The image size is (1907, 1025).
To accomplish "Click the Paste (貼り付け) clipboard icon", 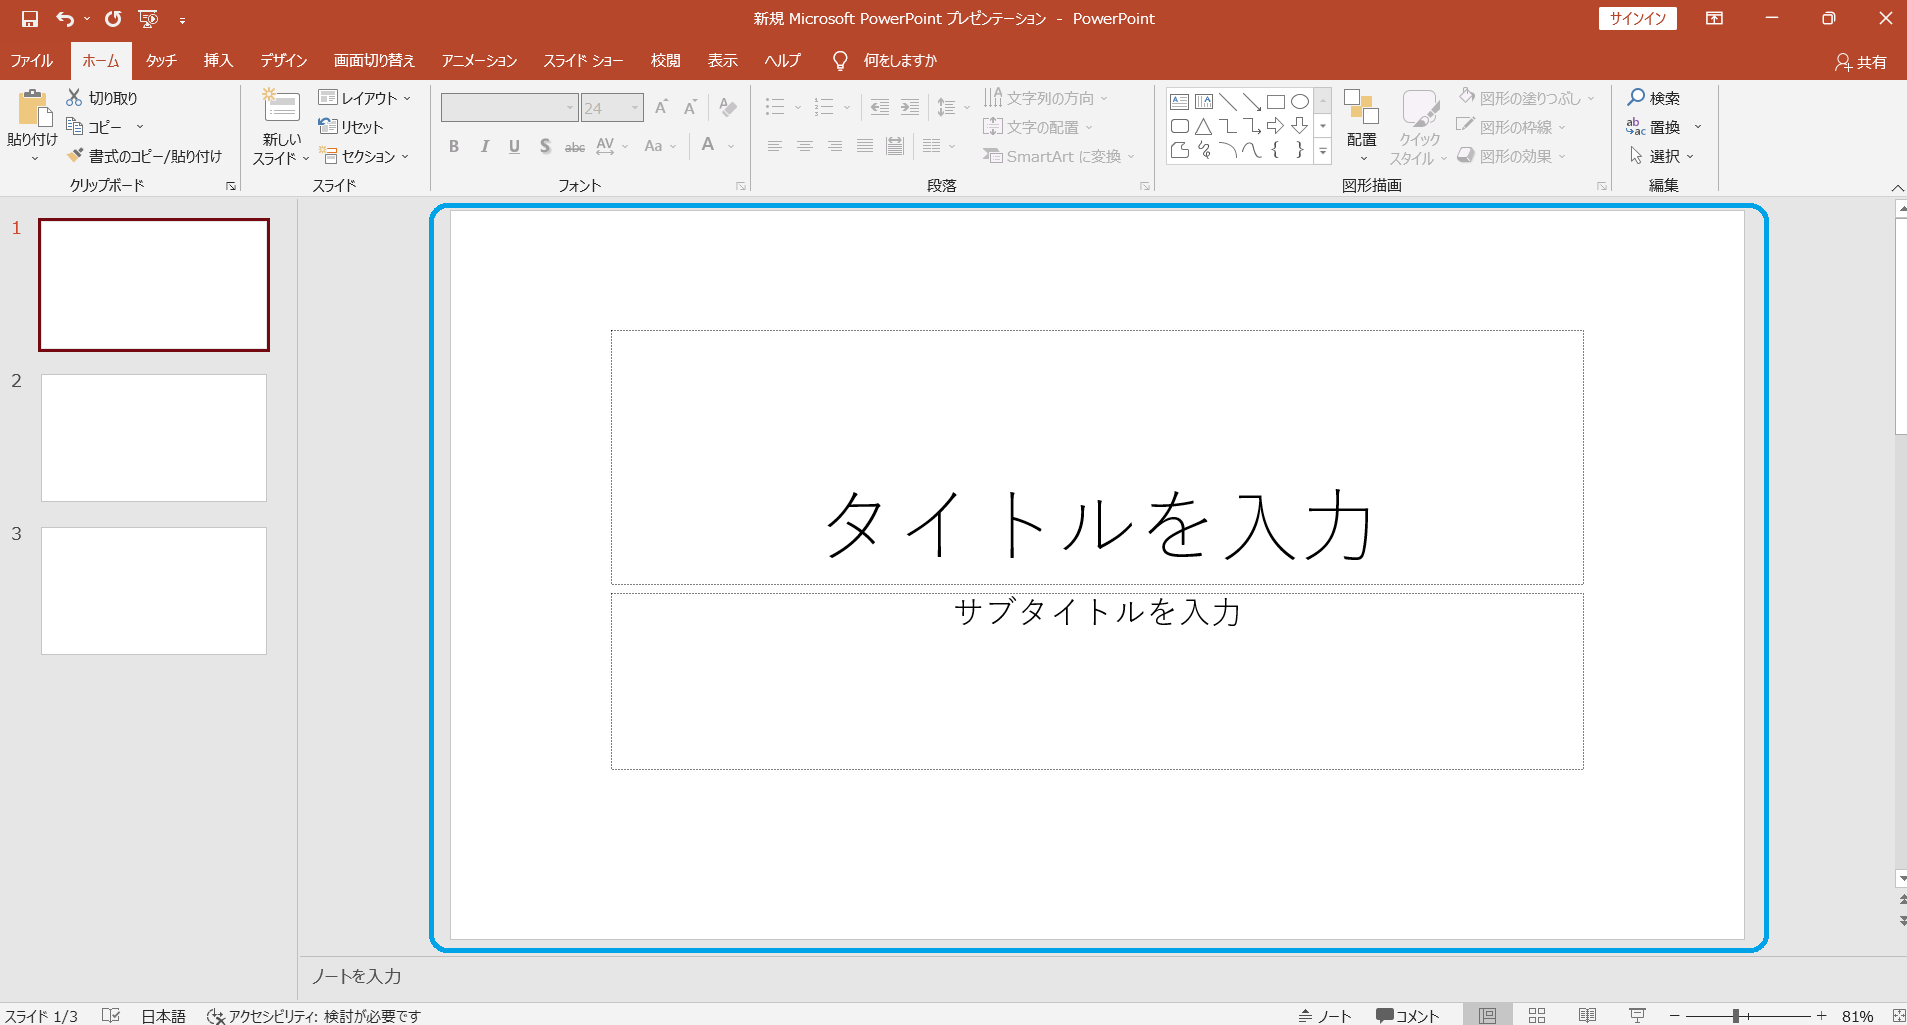I will 32,109.
